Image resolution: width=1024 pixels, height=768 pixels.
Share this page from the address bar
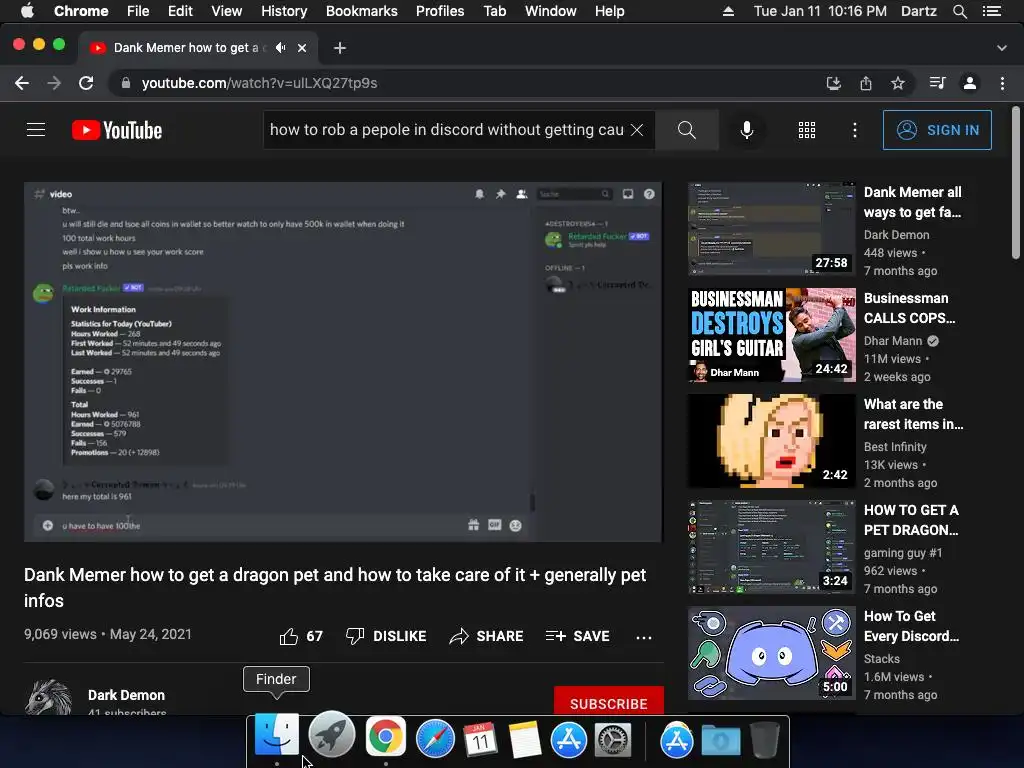pyautogui.click(x=866, y=83)
